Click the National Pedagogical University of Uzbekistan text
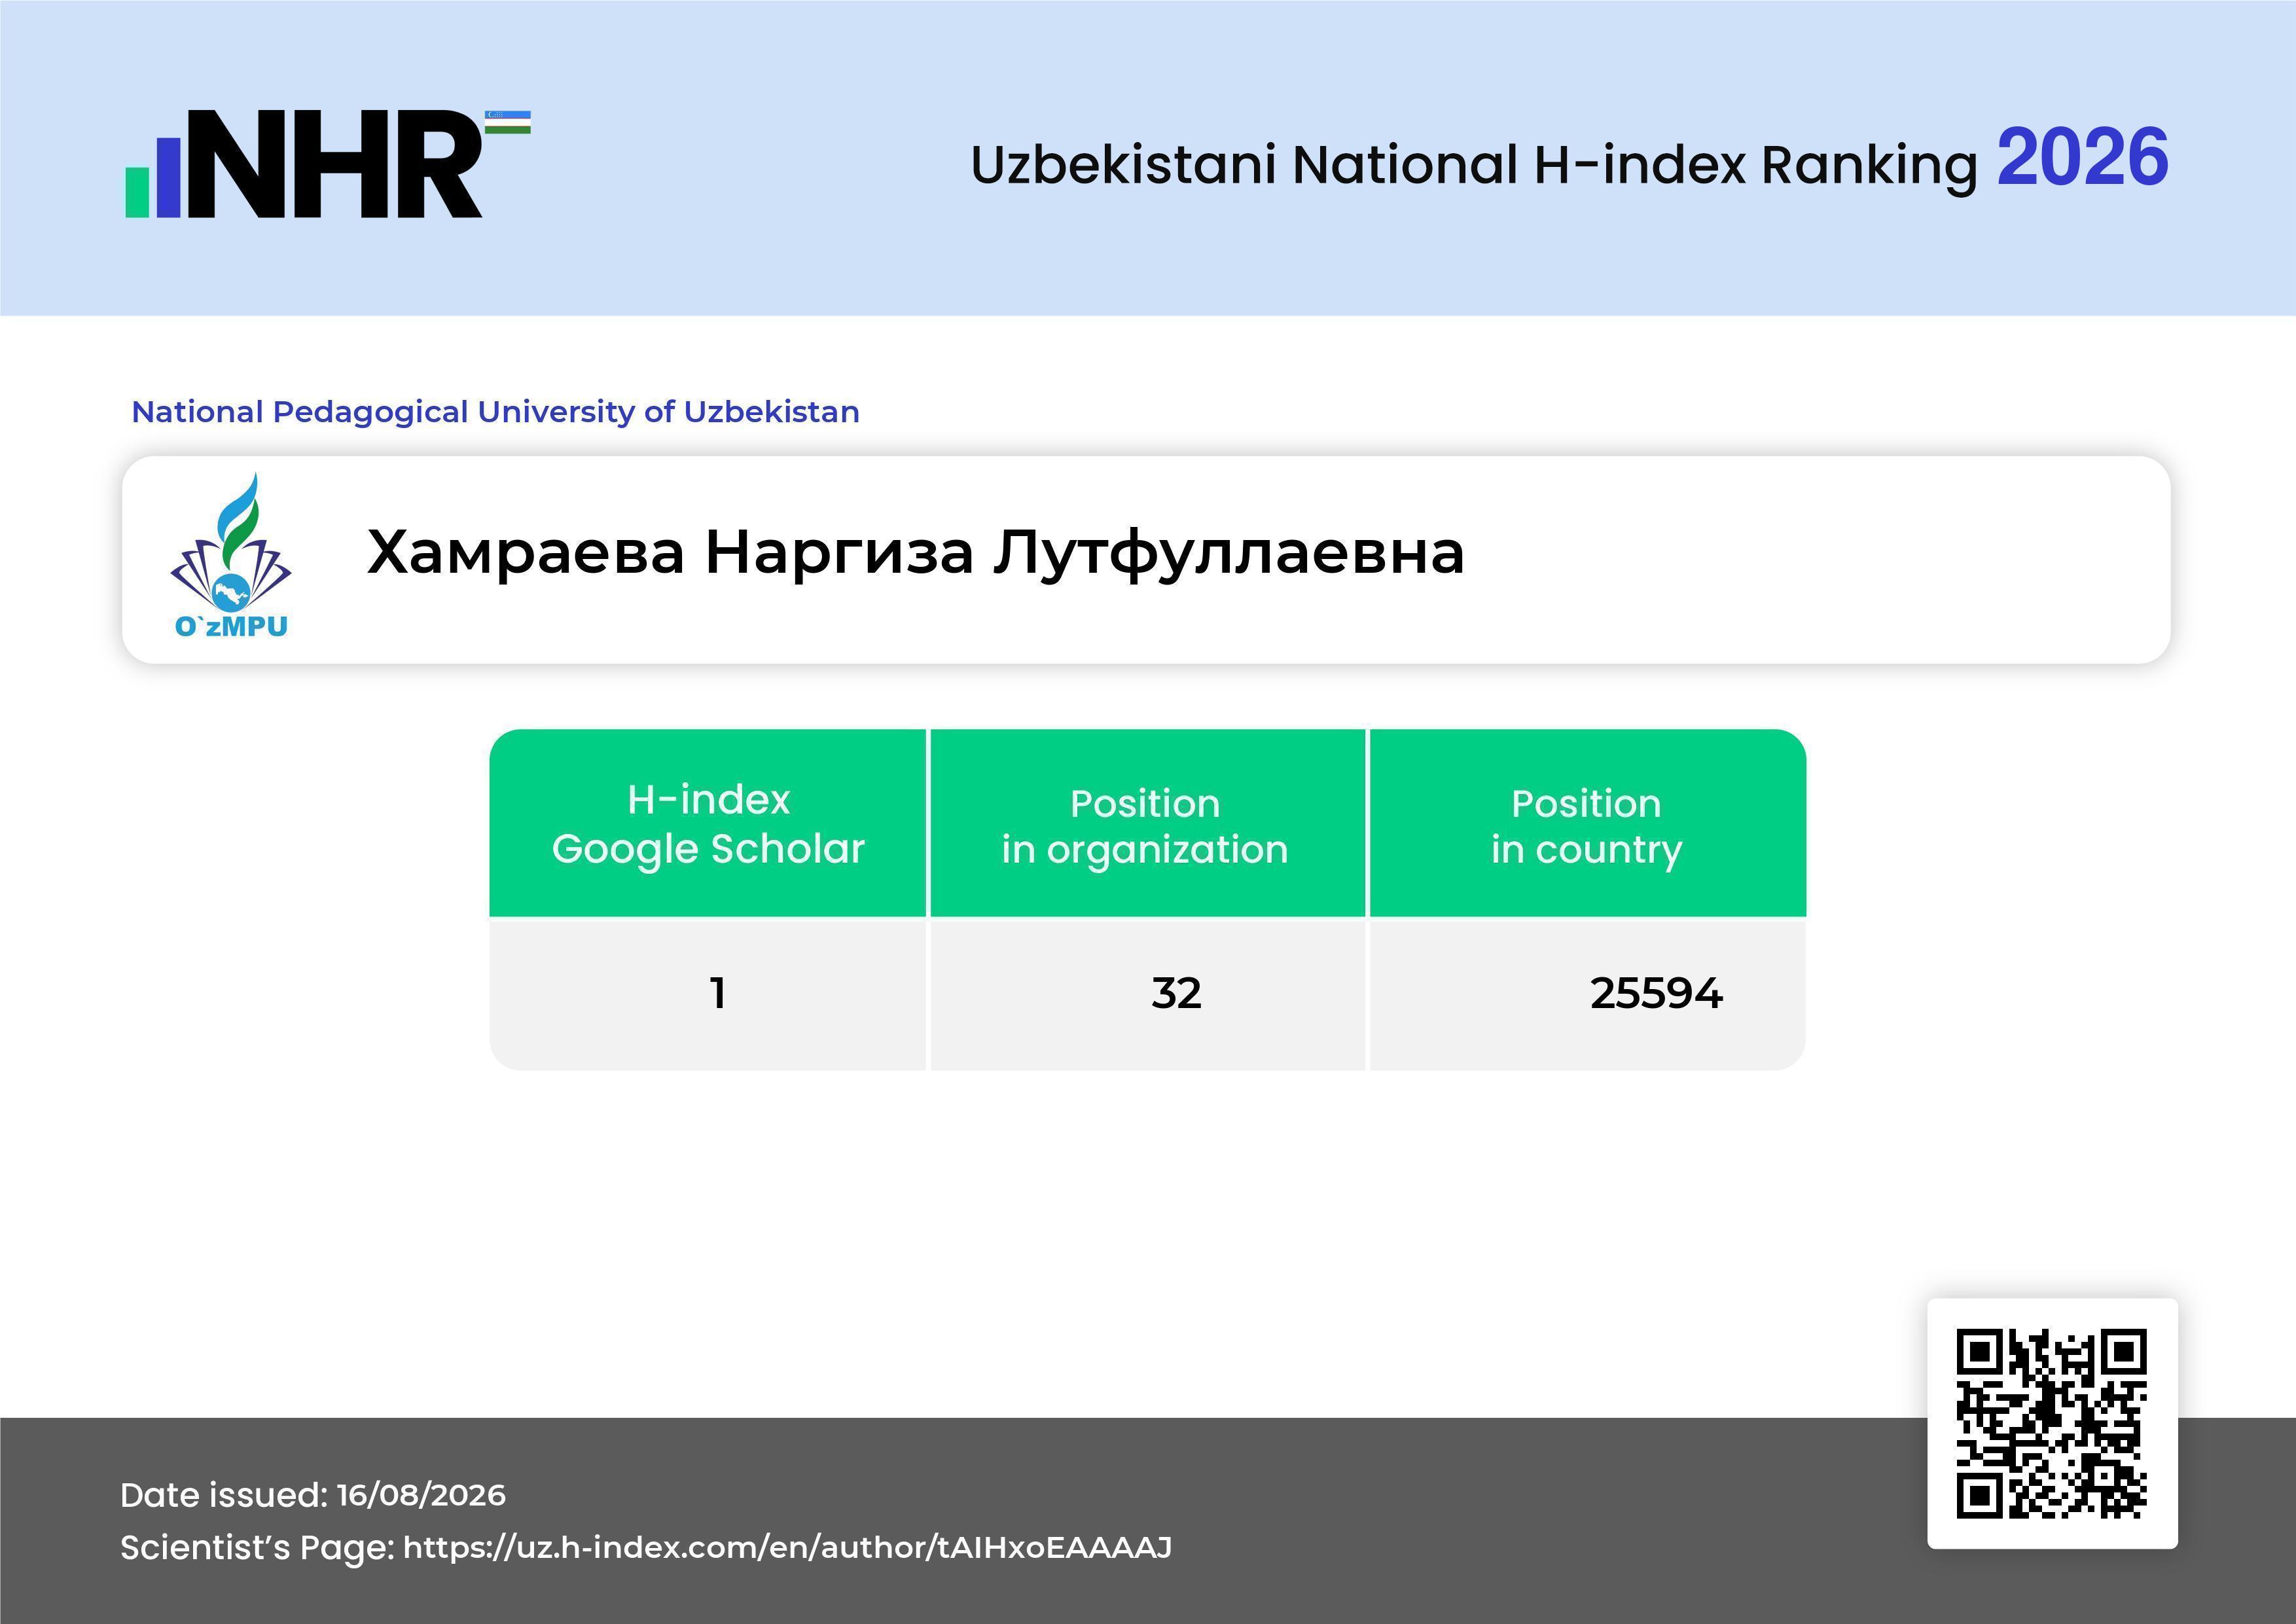This screenshot has width=2296, height=1624. [x=495, y=411]
